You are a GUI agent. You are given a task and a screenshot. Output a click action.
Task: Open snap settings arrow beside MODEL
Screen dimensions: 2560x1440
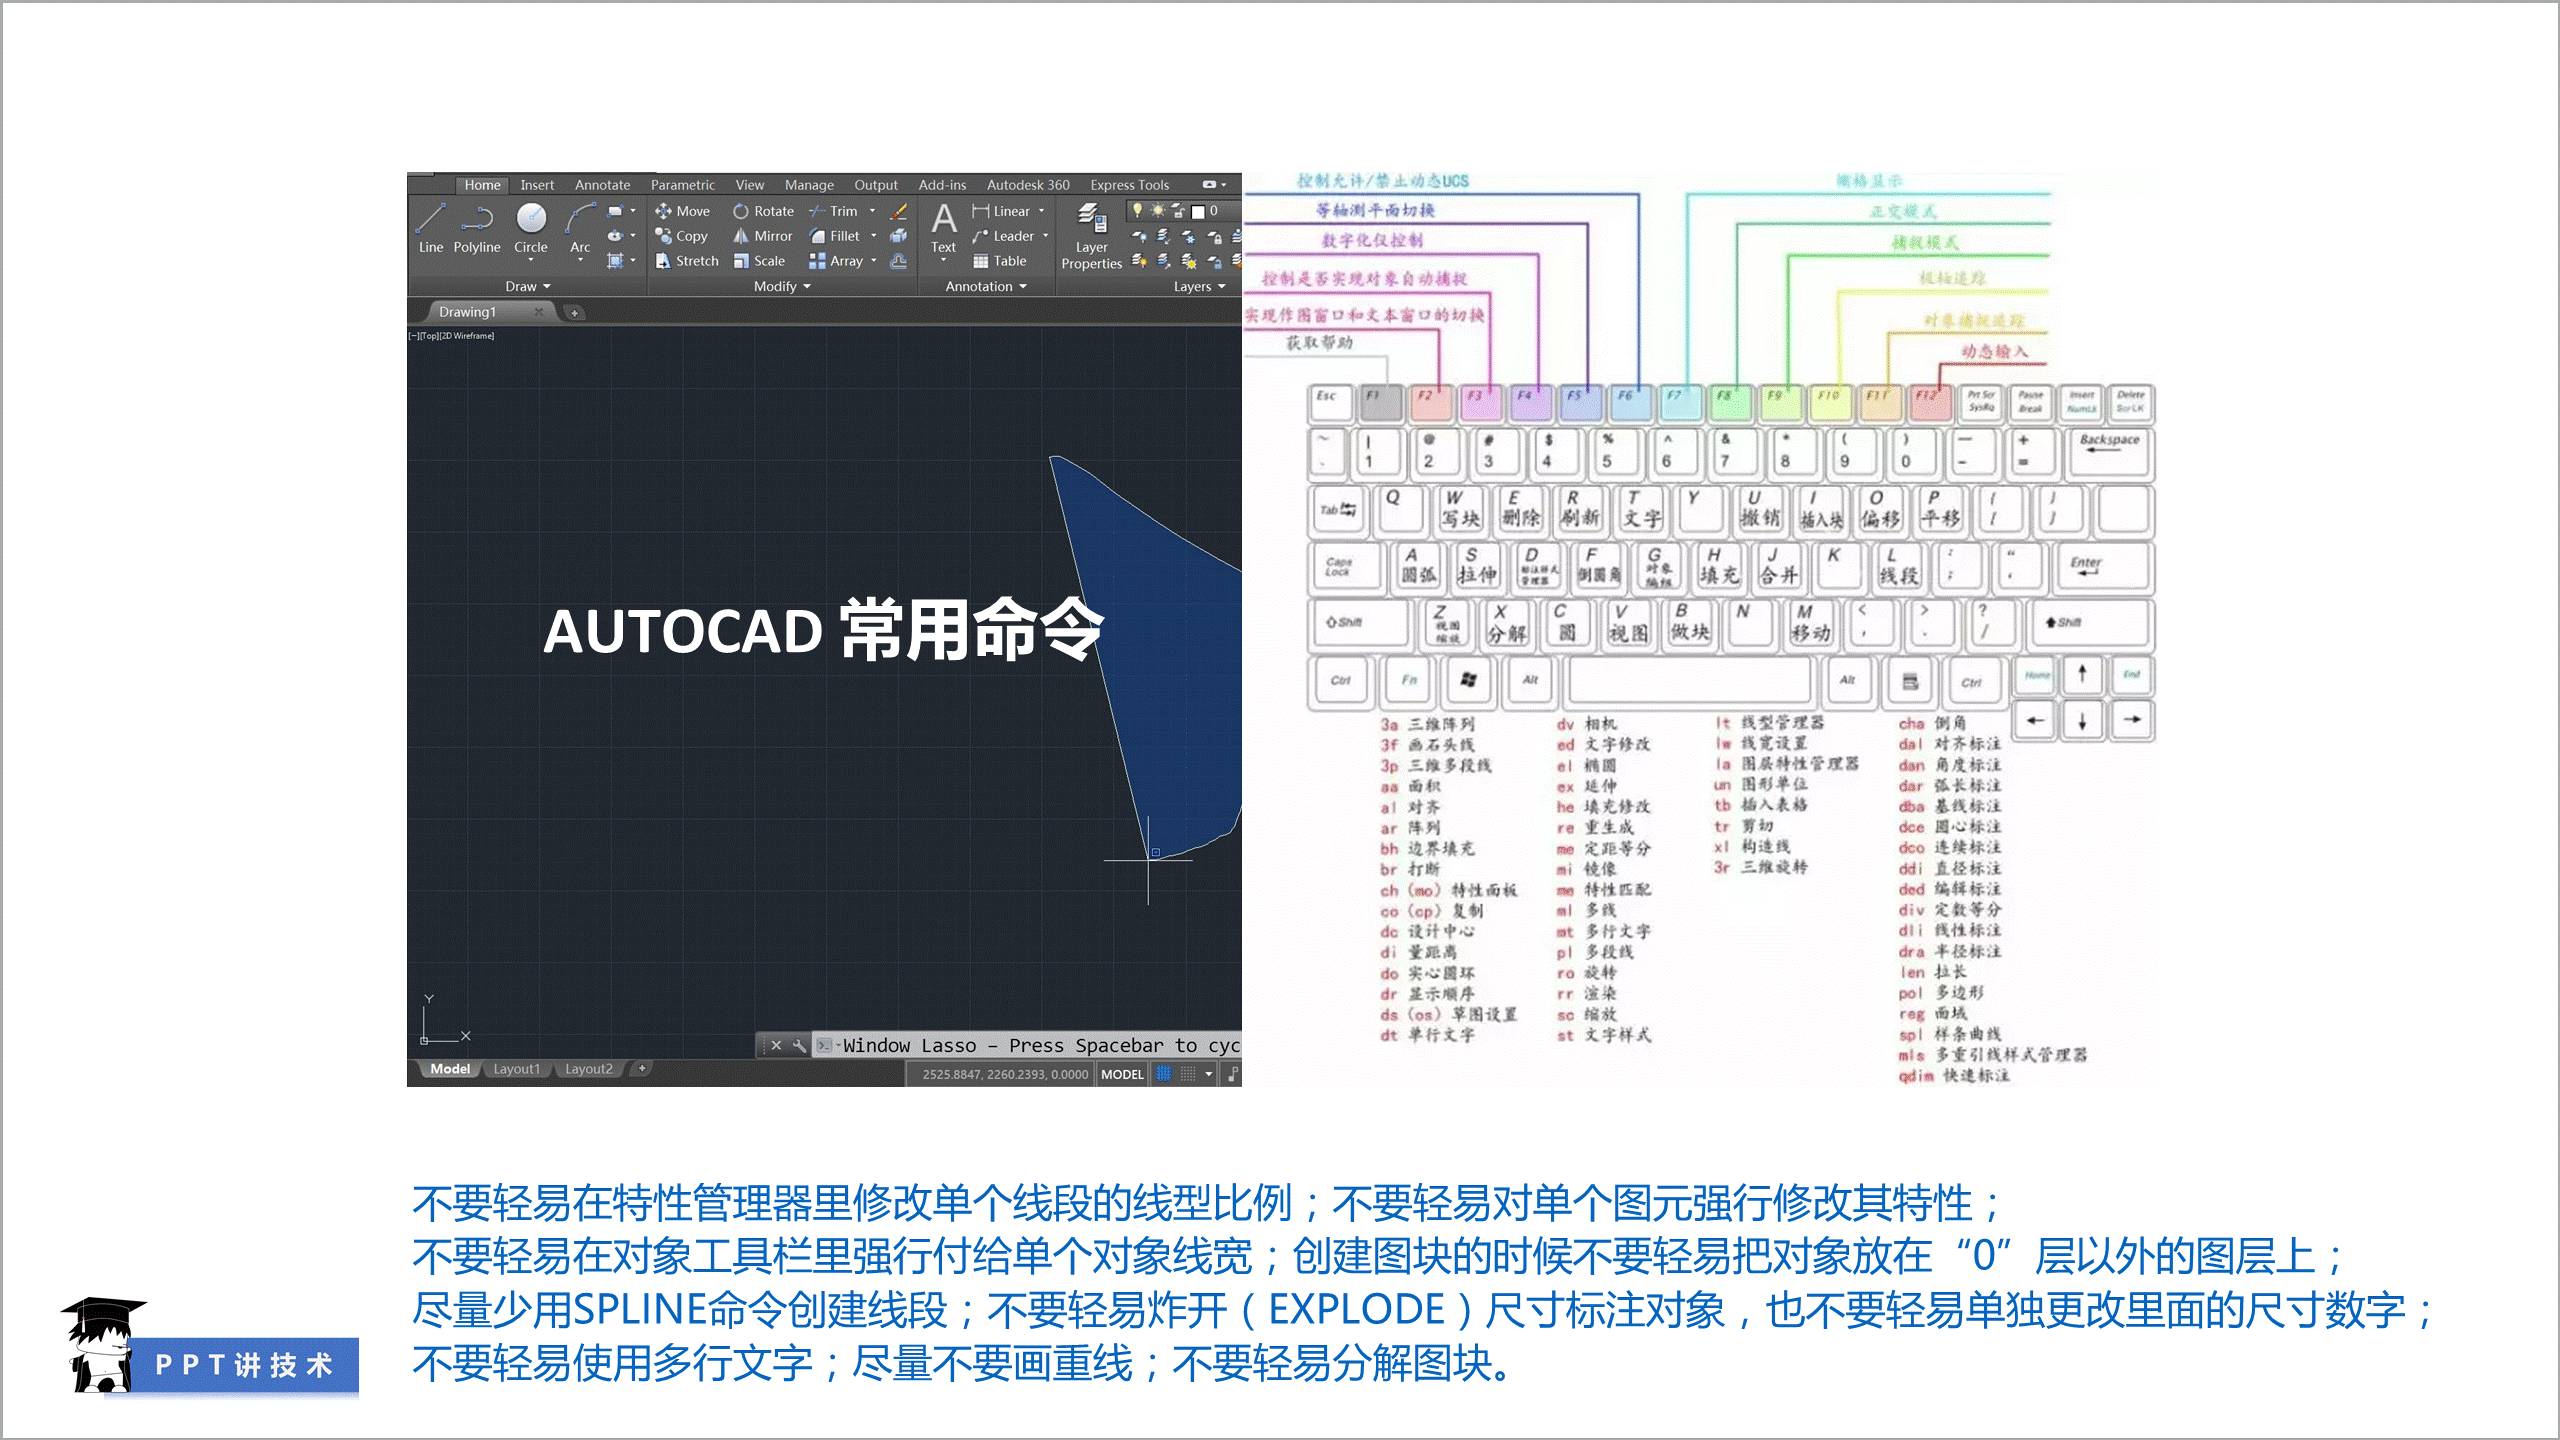click(1208, 1074)
